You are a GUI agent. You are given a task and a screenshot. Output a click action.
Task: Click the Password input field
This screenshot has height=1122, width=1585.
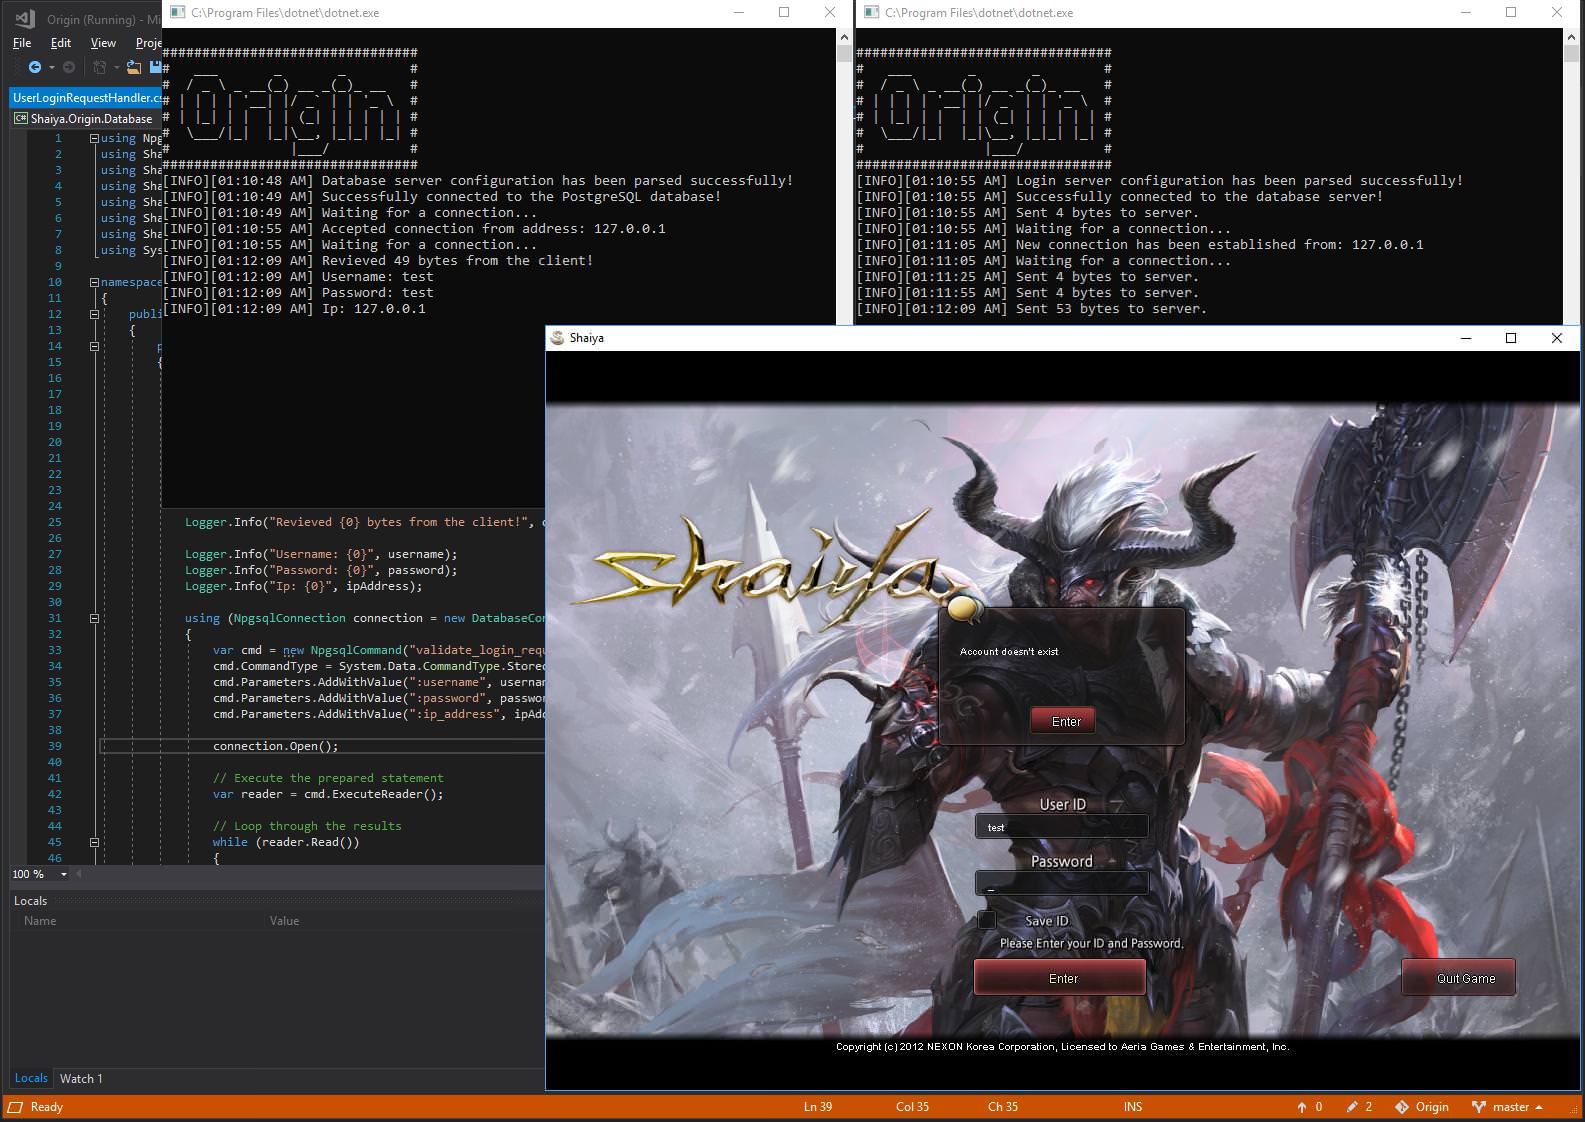click(x=1061, y=883)
